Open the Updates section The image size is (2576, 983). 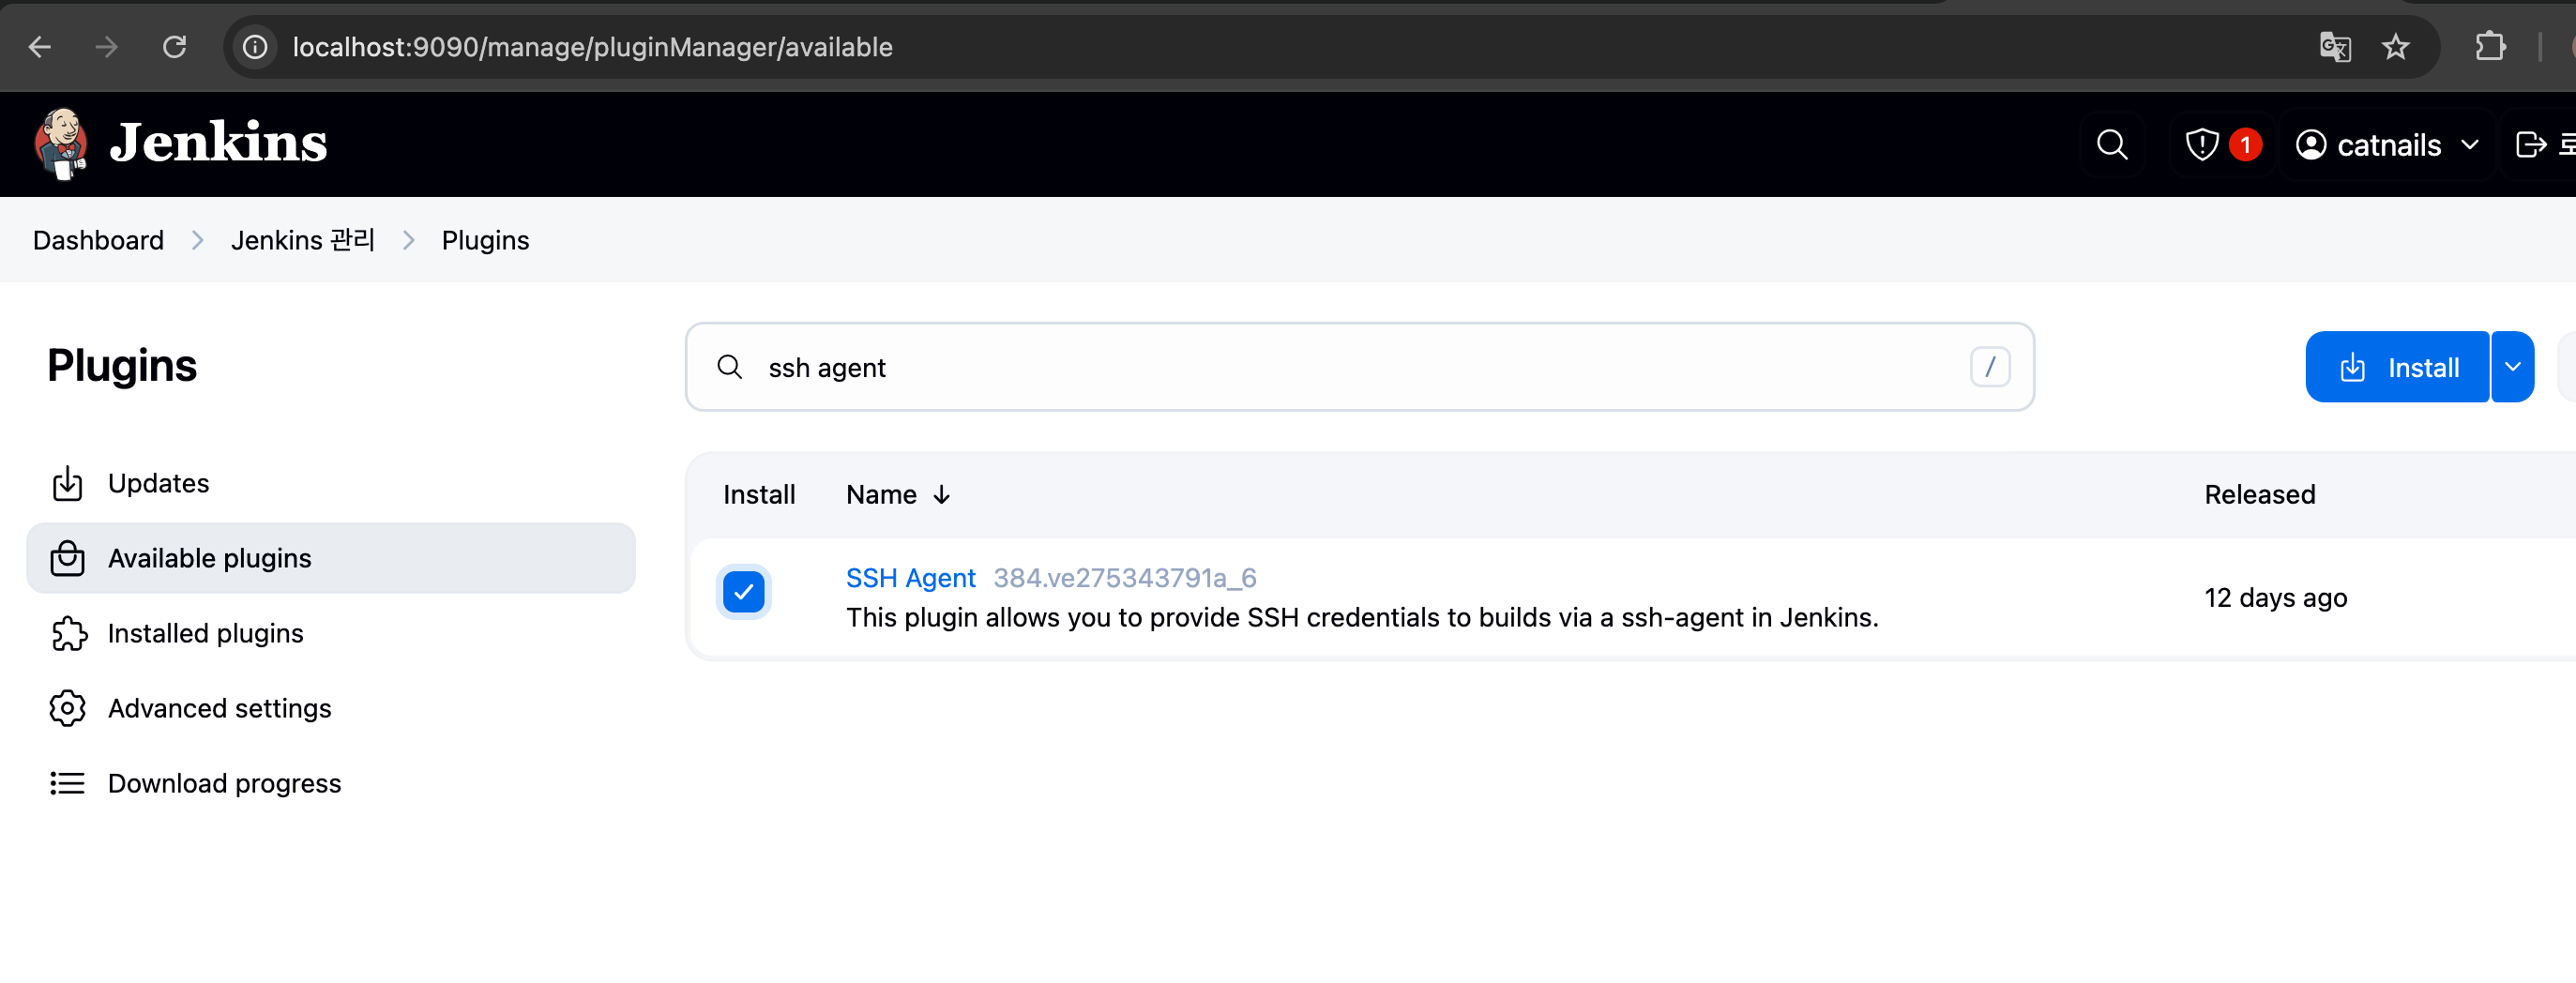click(331, 483)
